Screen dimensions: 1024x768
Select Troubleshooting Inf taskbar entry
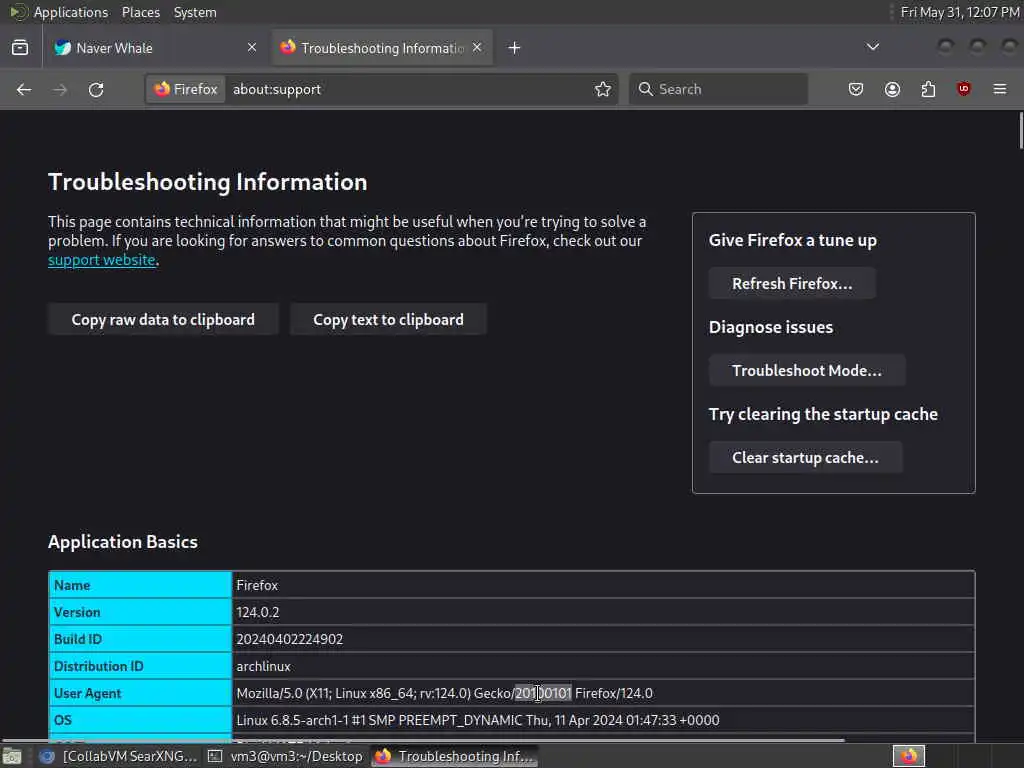point(455,756)
